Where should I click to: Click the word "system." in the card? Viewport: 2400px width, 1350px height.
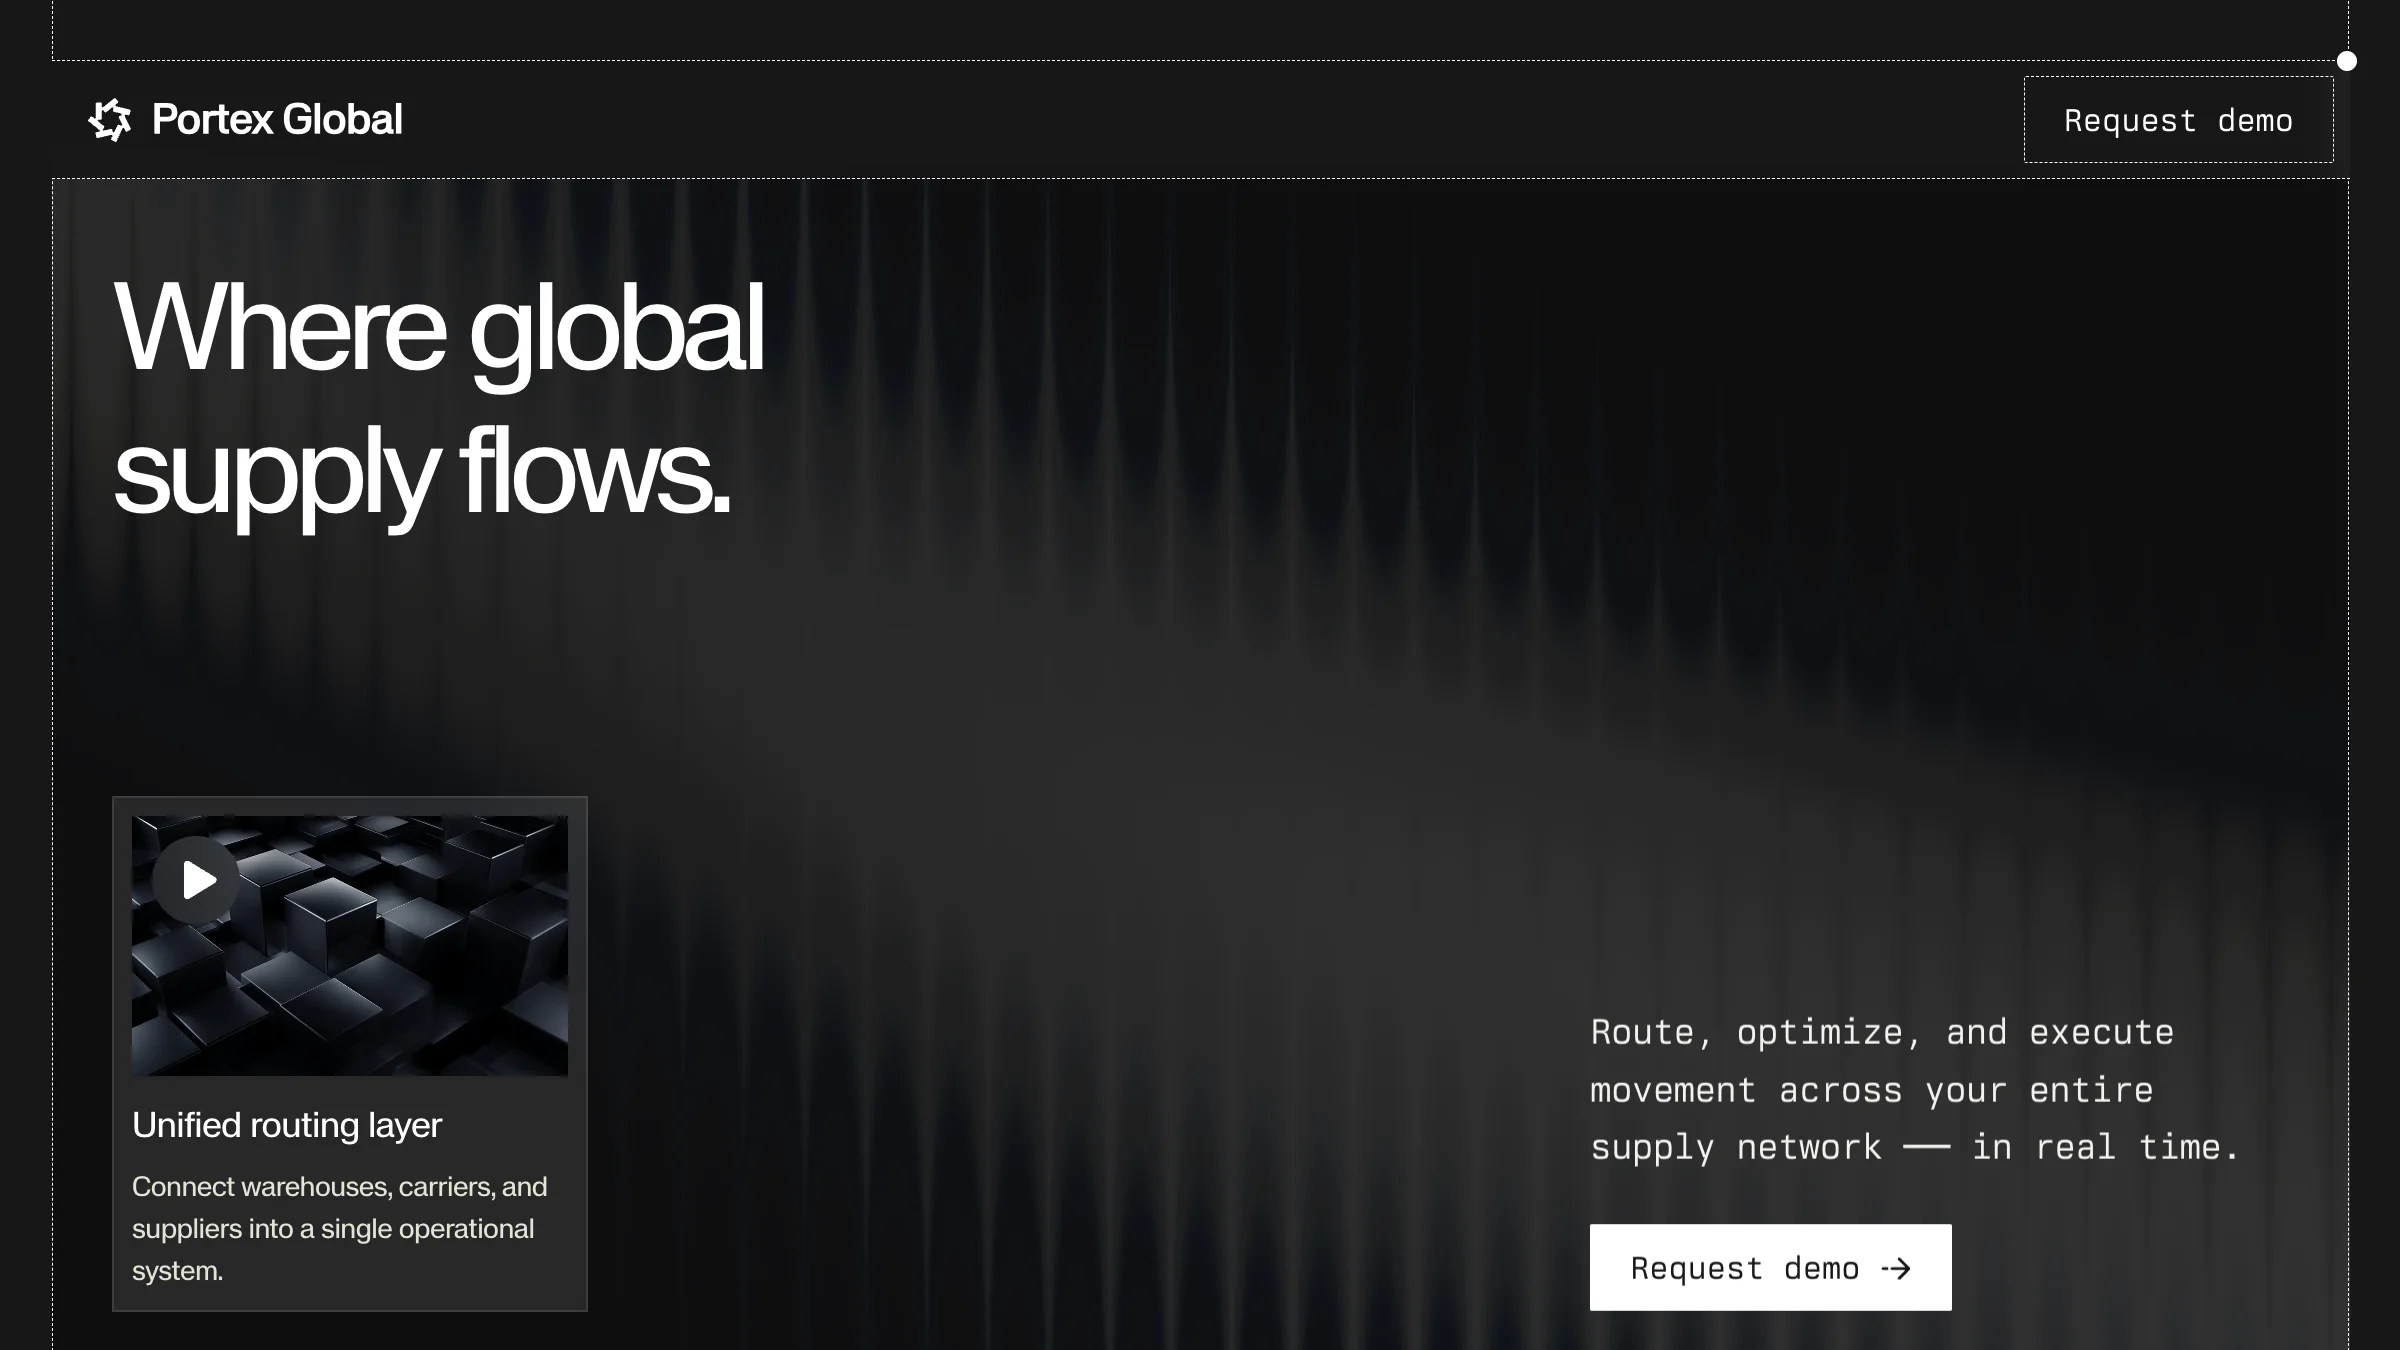point(177,1271)
